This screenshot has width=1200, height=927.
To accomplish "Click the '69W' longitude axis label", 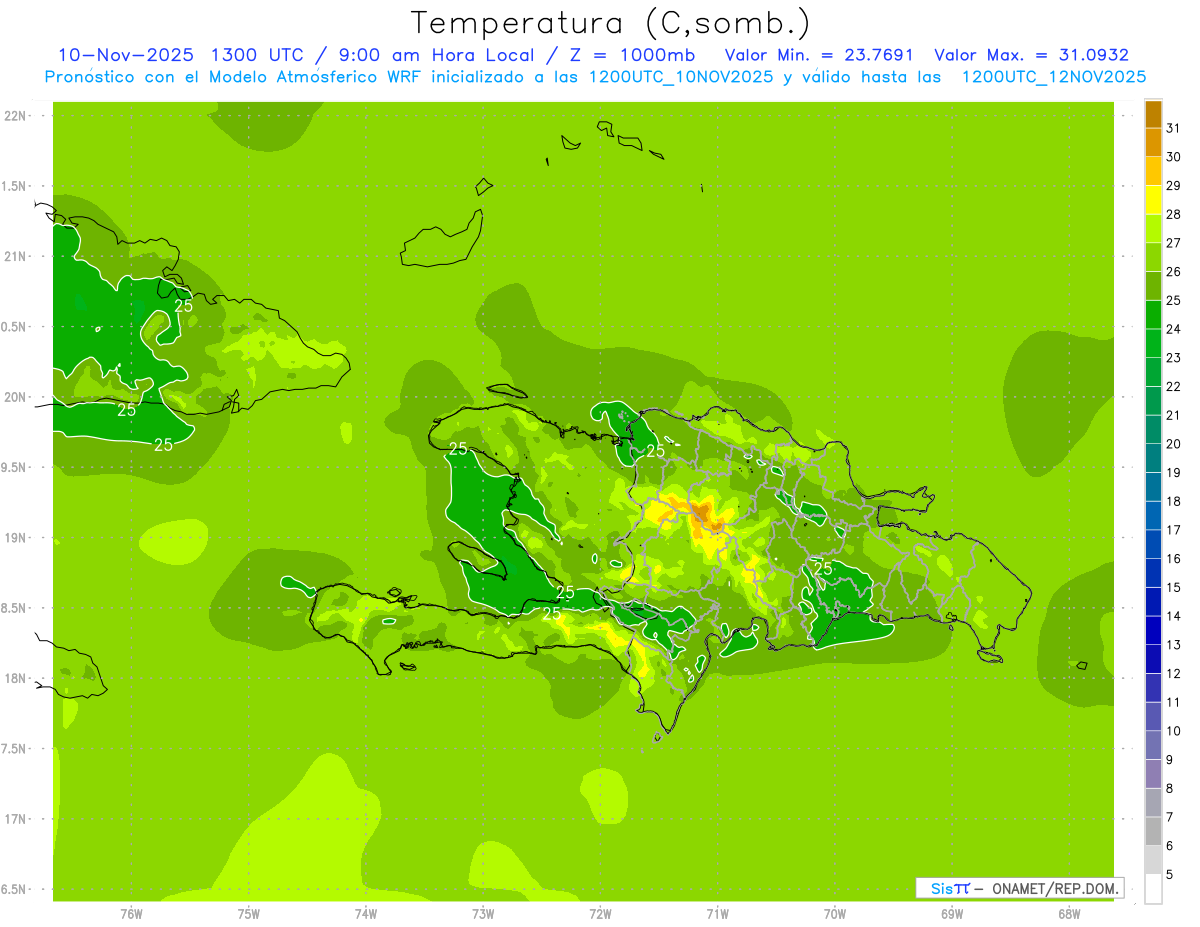I will point(952,913).
